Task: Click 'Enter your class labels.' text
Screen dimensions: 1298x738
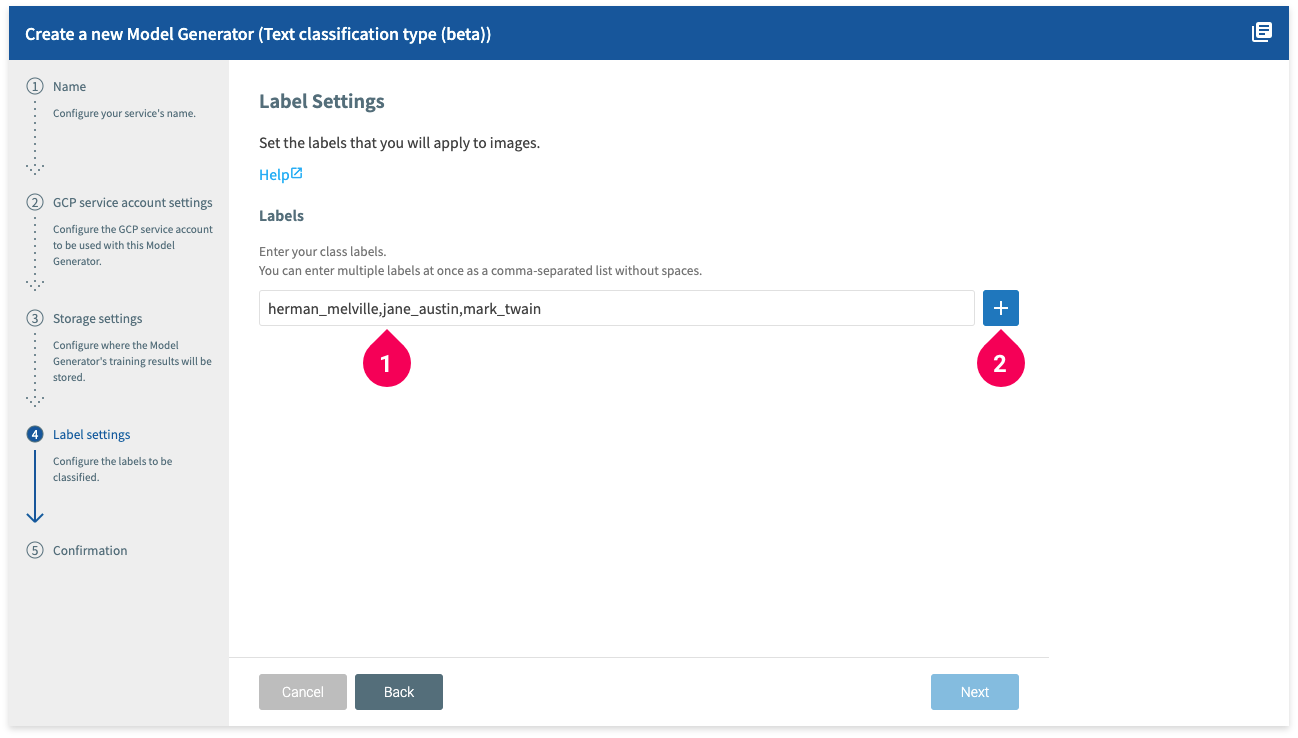Action: click(322, 252)
